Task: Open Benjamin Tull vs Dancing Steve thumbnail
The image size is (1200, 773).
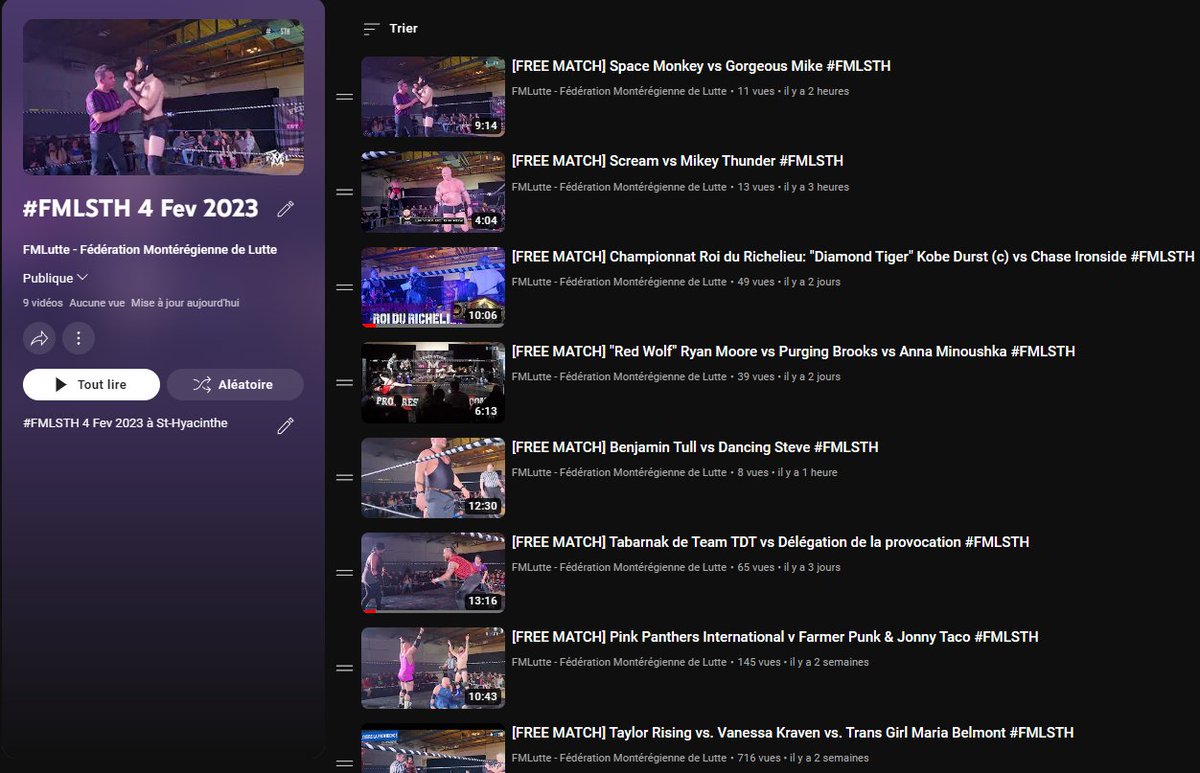Action: 433,478
